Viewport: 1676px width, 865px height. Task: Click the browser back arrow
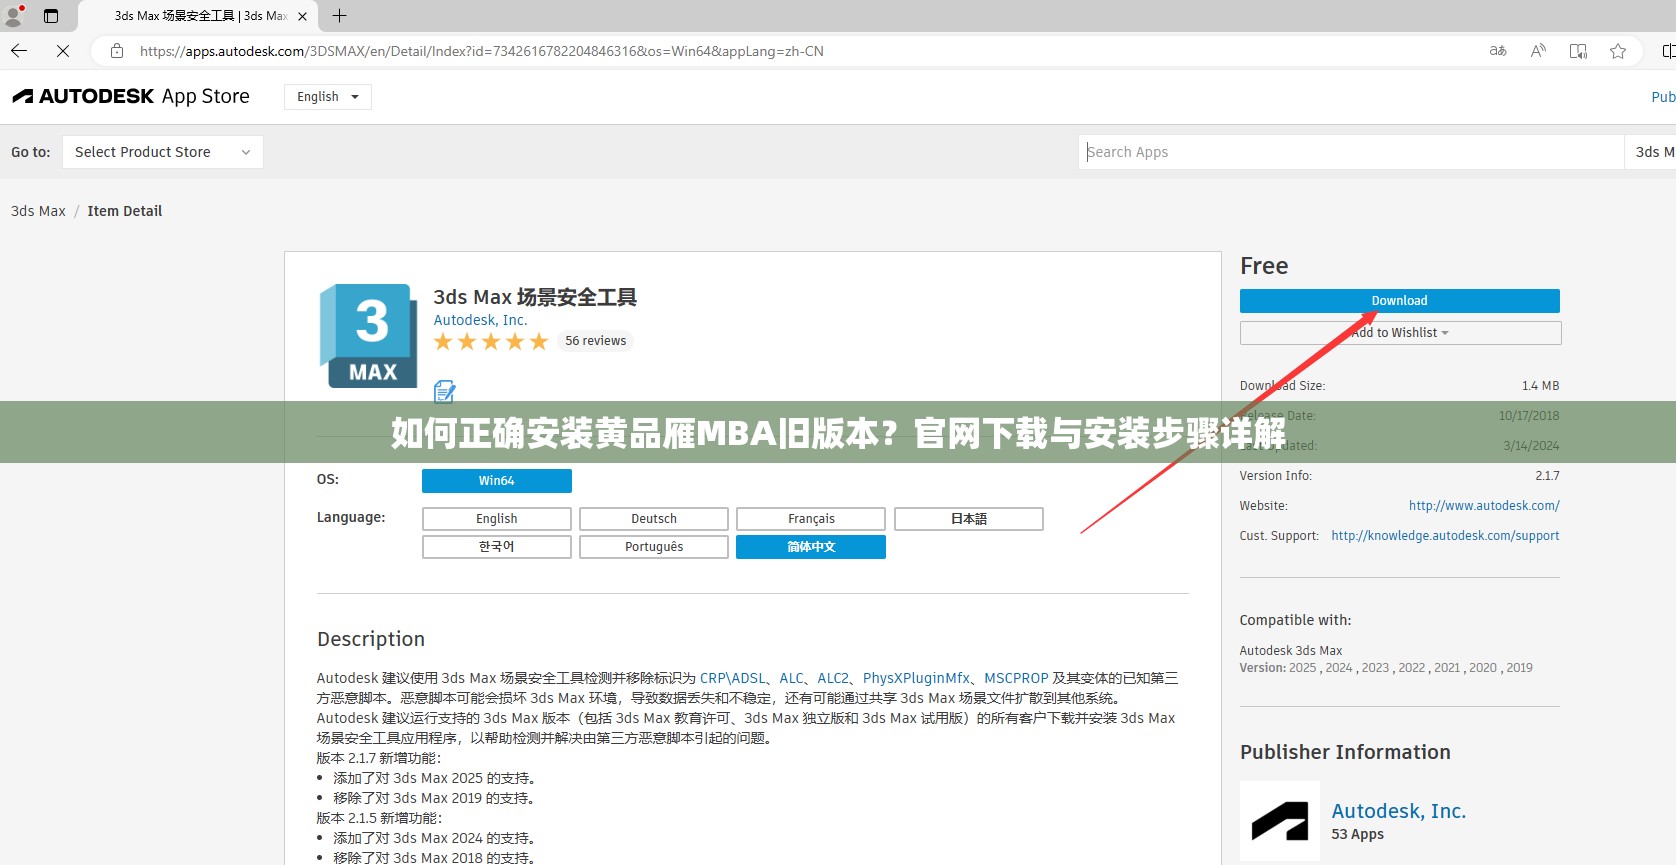click(x=19, y=51)
